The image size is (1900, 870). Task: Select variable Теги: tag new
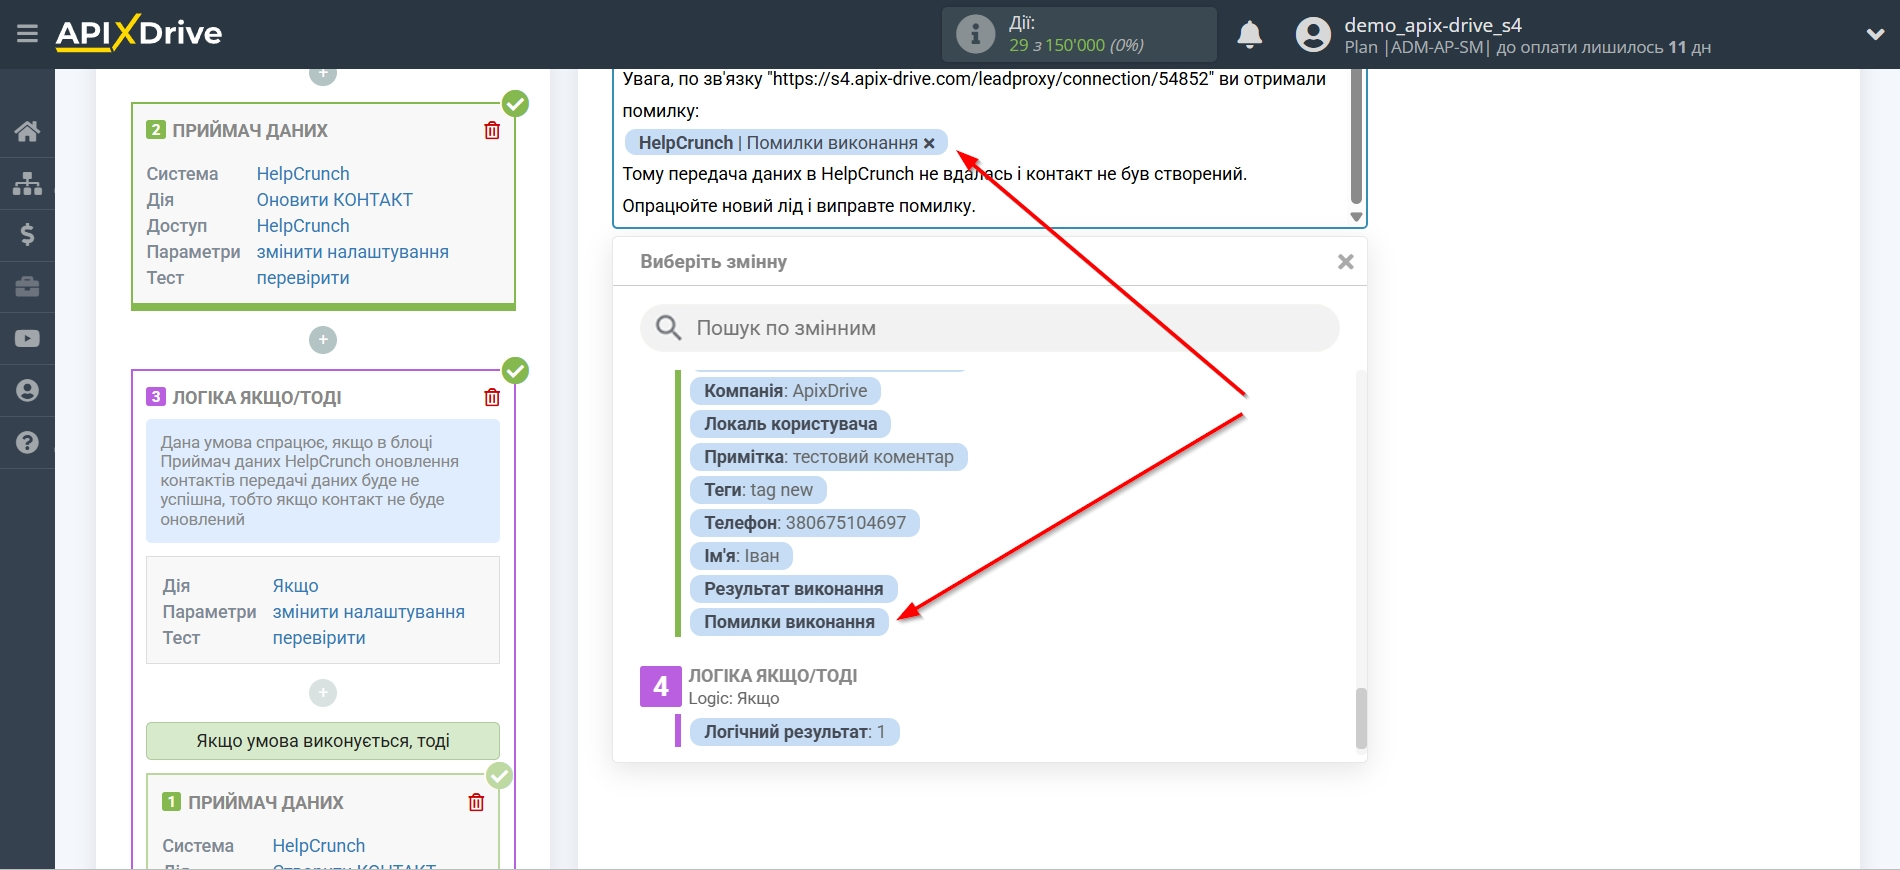pos(758,490)
